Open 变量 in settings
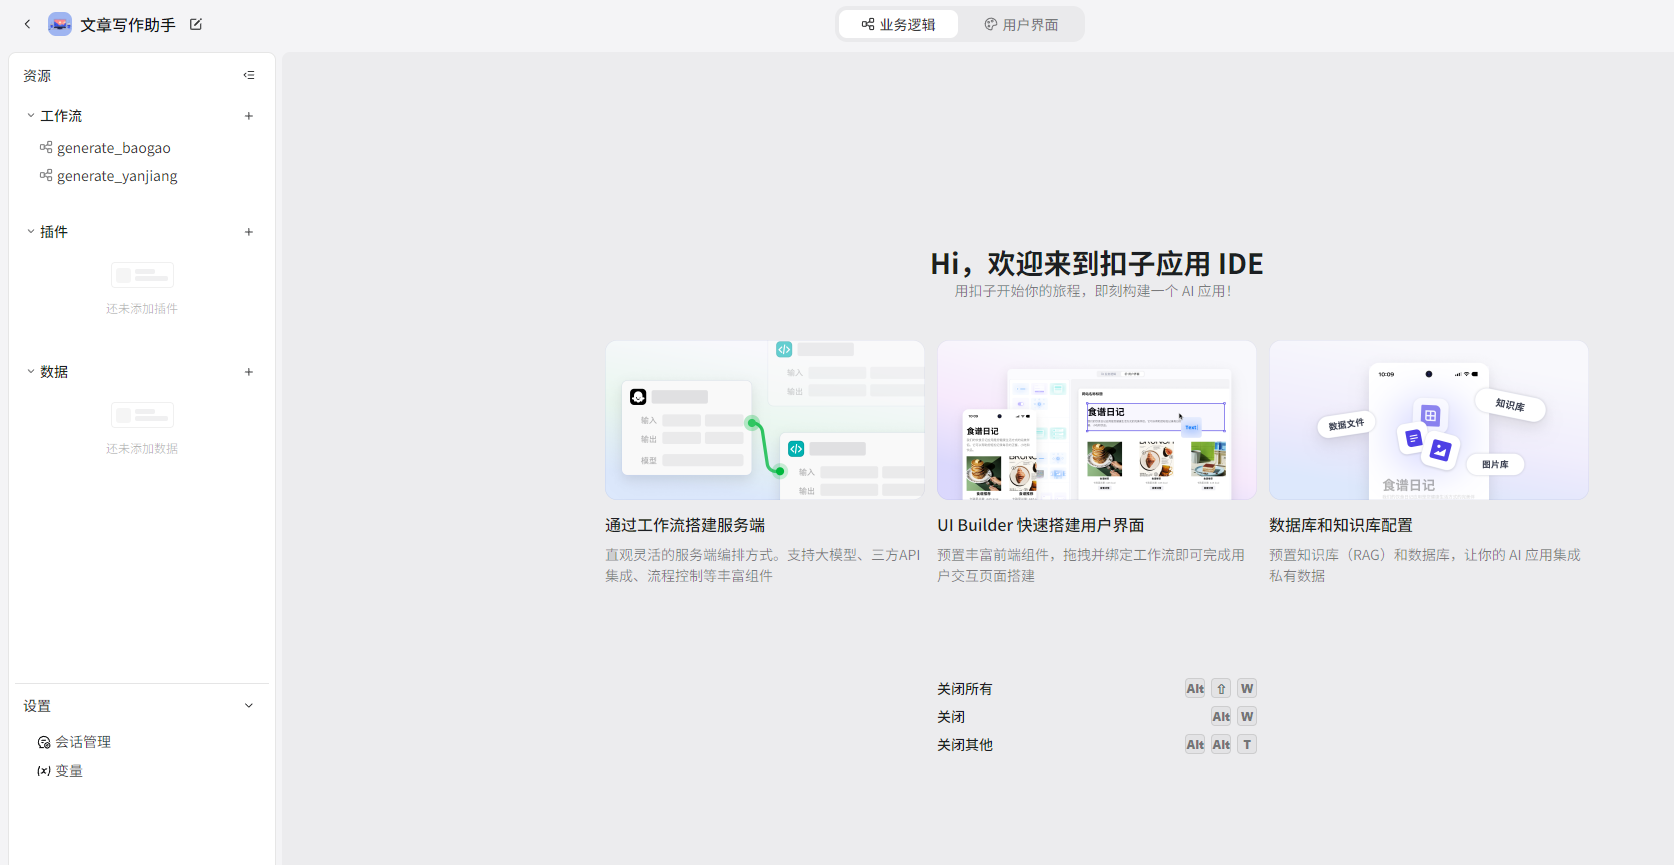The height and width of the screenshot is (865, 1674). pos(68,771)
